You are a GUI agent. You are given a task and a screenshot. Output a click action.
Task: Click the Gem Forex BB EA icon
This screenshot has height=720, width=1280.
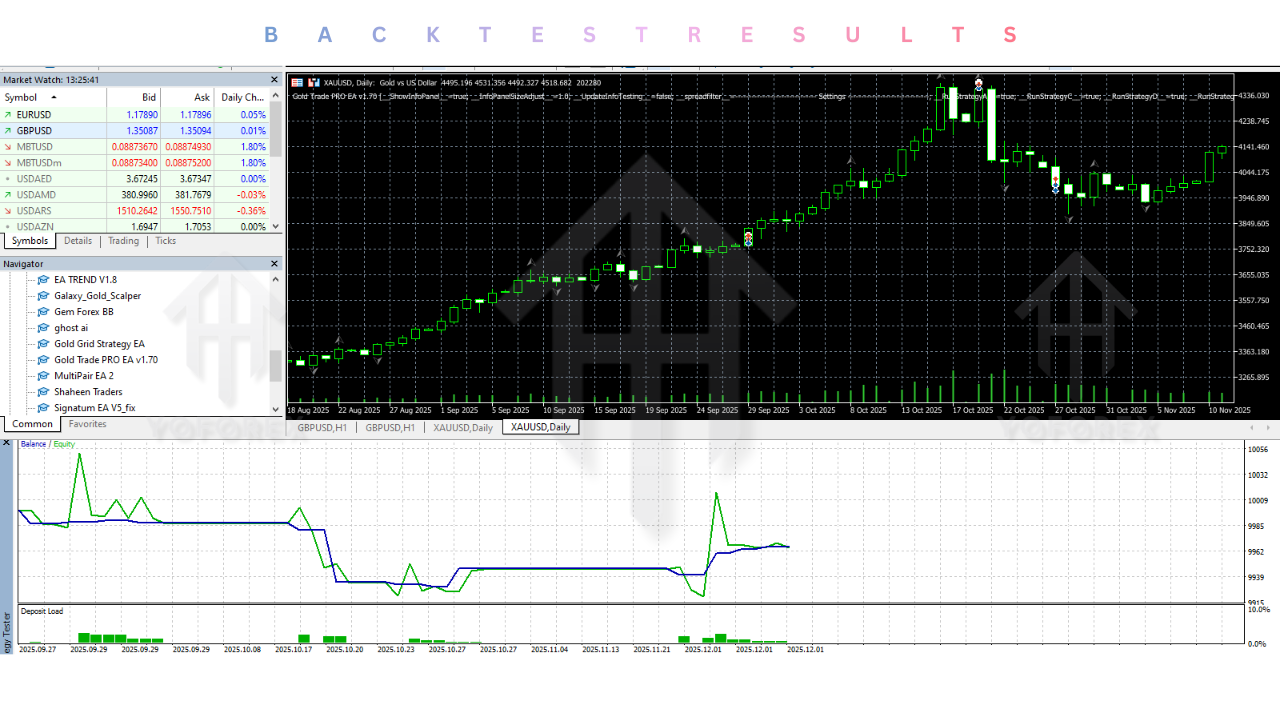tap(44, 311)
